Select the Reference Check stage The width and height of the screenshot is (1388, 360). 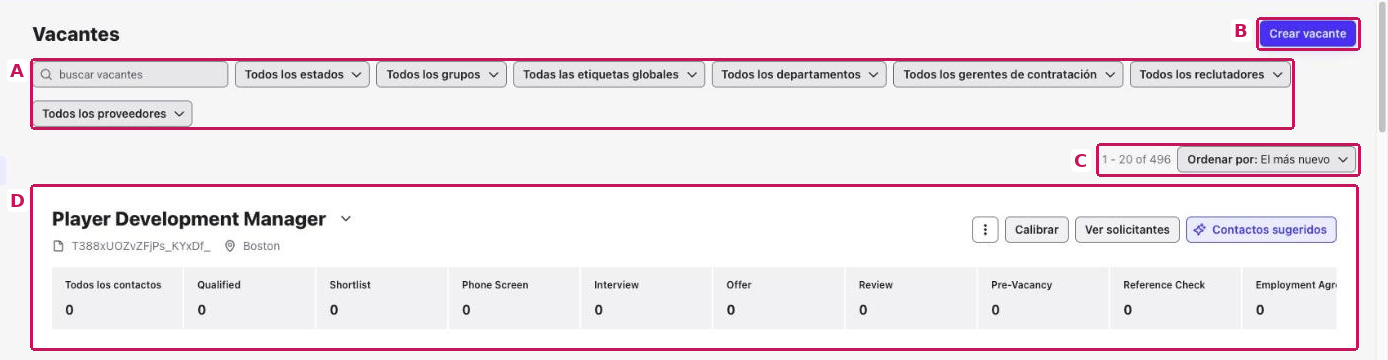tap(1175, 298)
